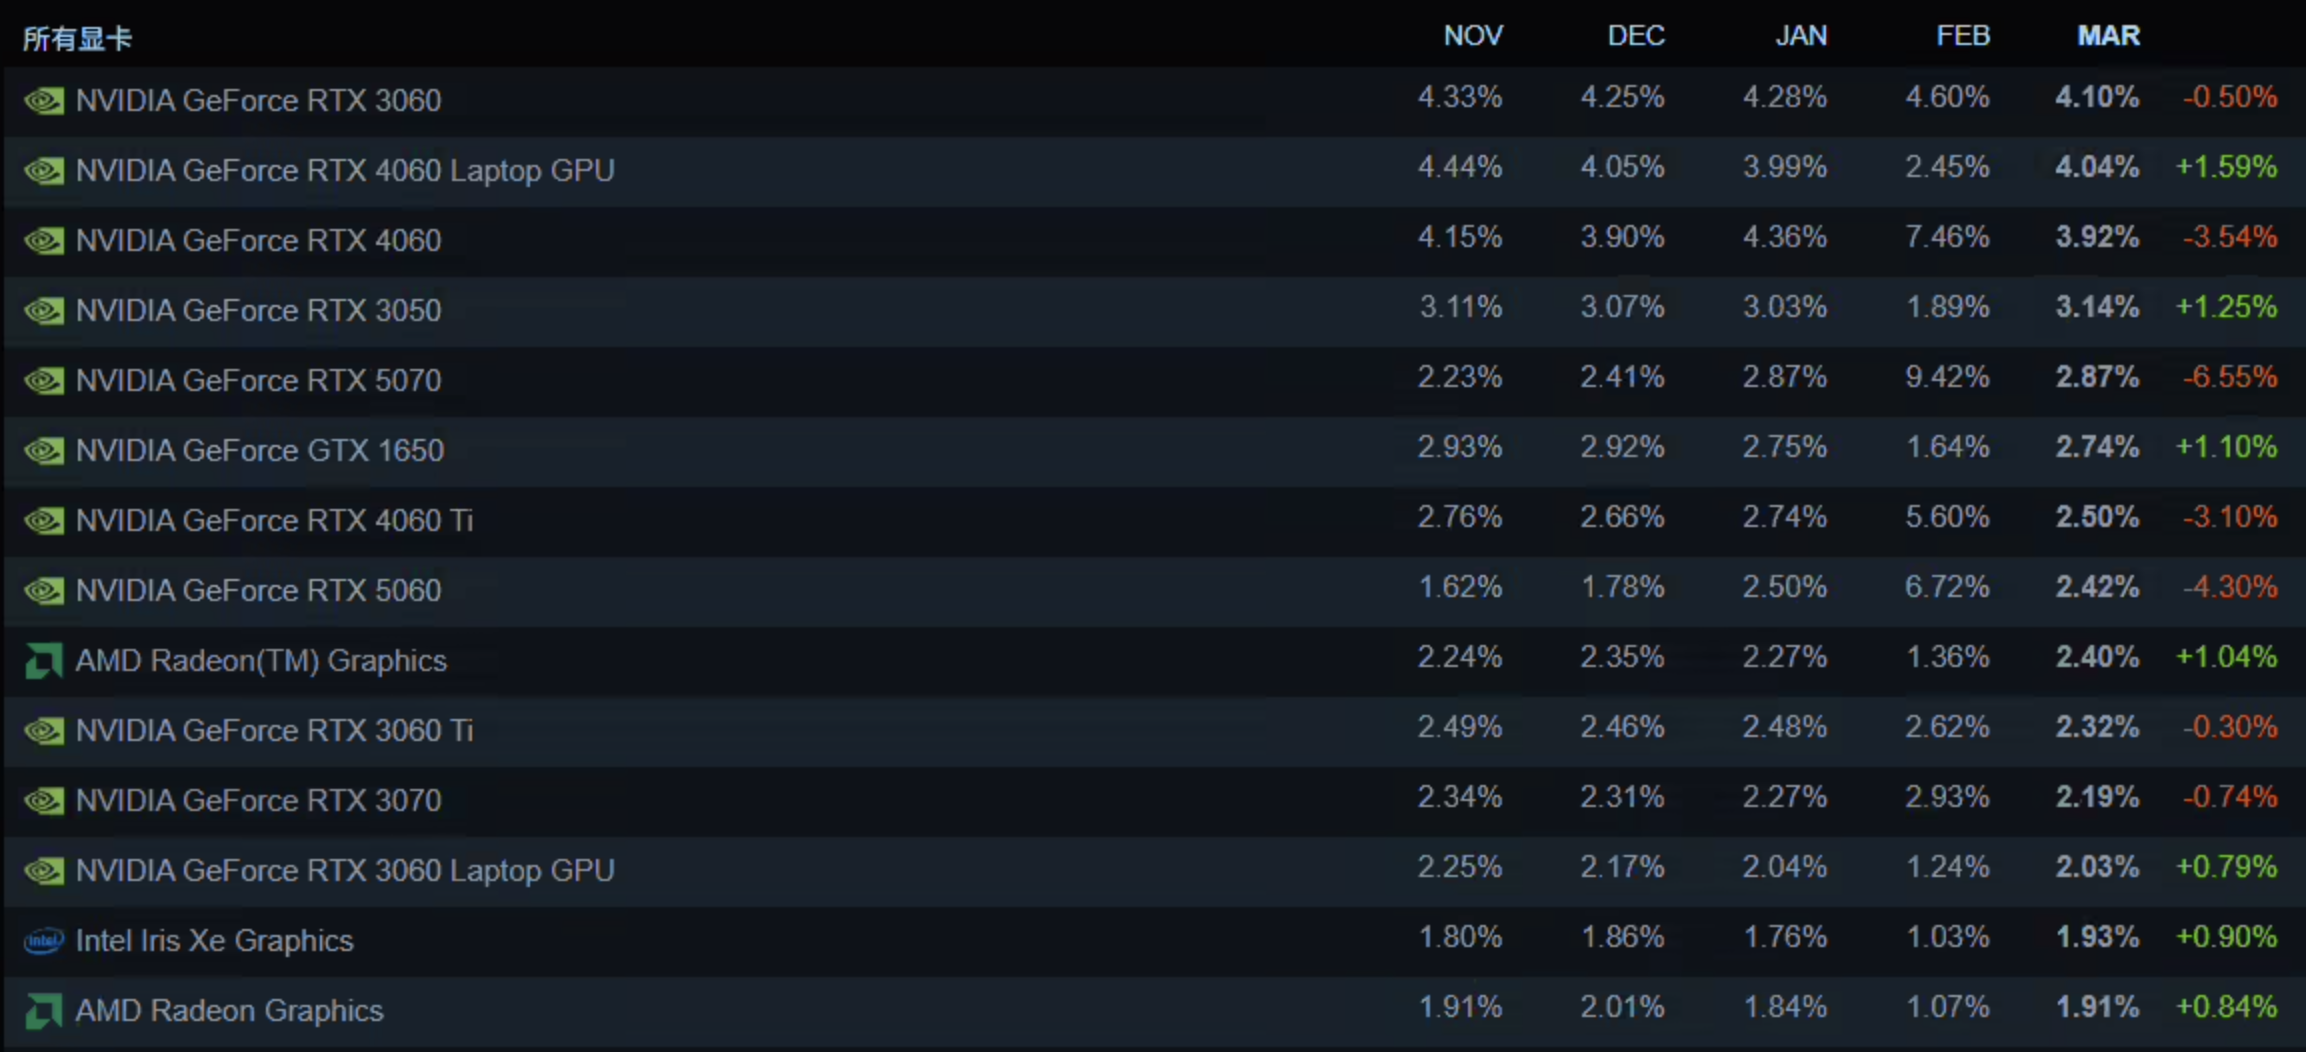2306x1052 pixels.
Task: Click the NVIDIA logo next to RTX 5070
Action: click(x=44, y=380)
